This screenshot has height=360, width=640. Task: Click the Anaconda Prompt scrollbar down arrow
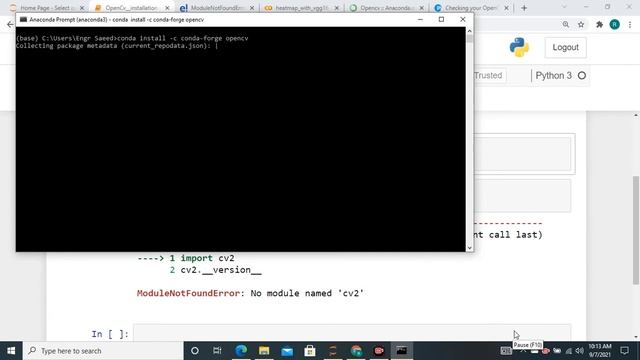point(469,247)
